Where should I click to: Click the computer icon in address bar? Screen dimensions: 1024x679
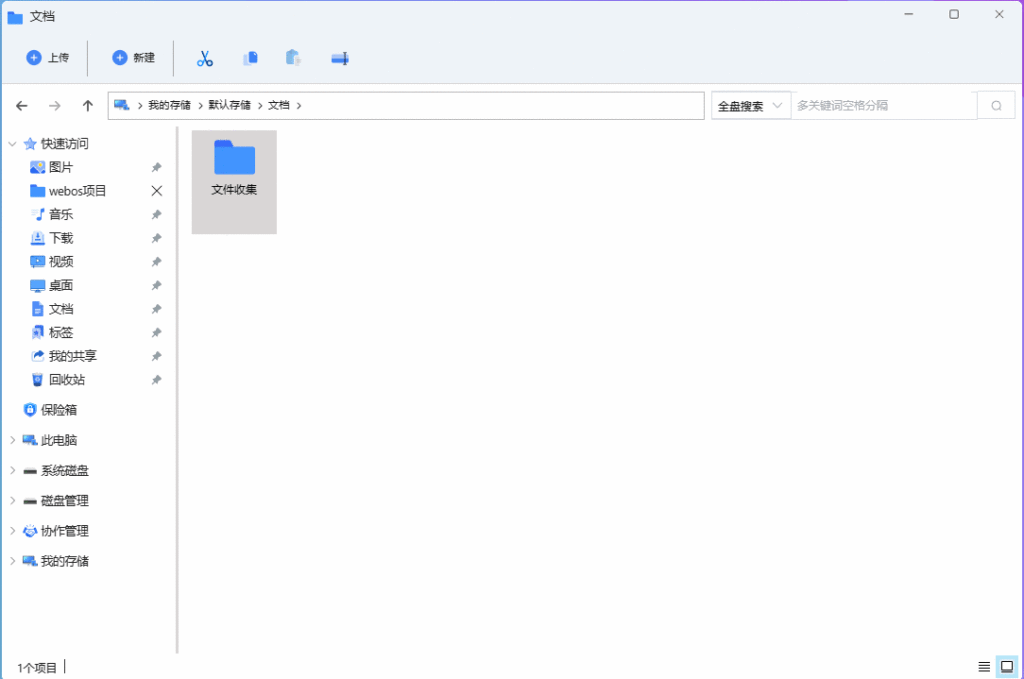coord(121,105)
